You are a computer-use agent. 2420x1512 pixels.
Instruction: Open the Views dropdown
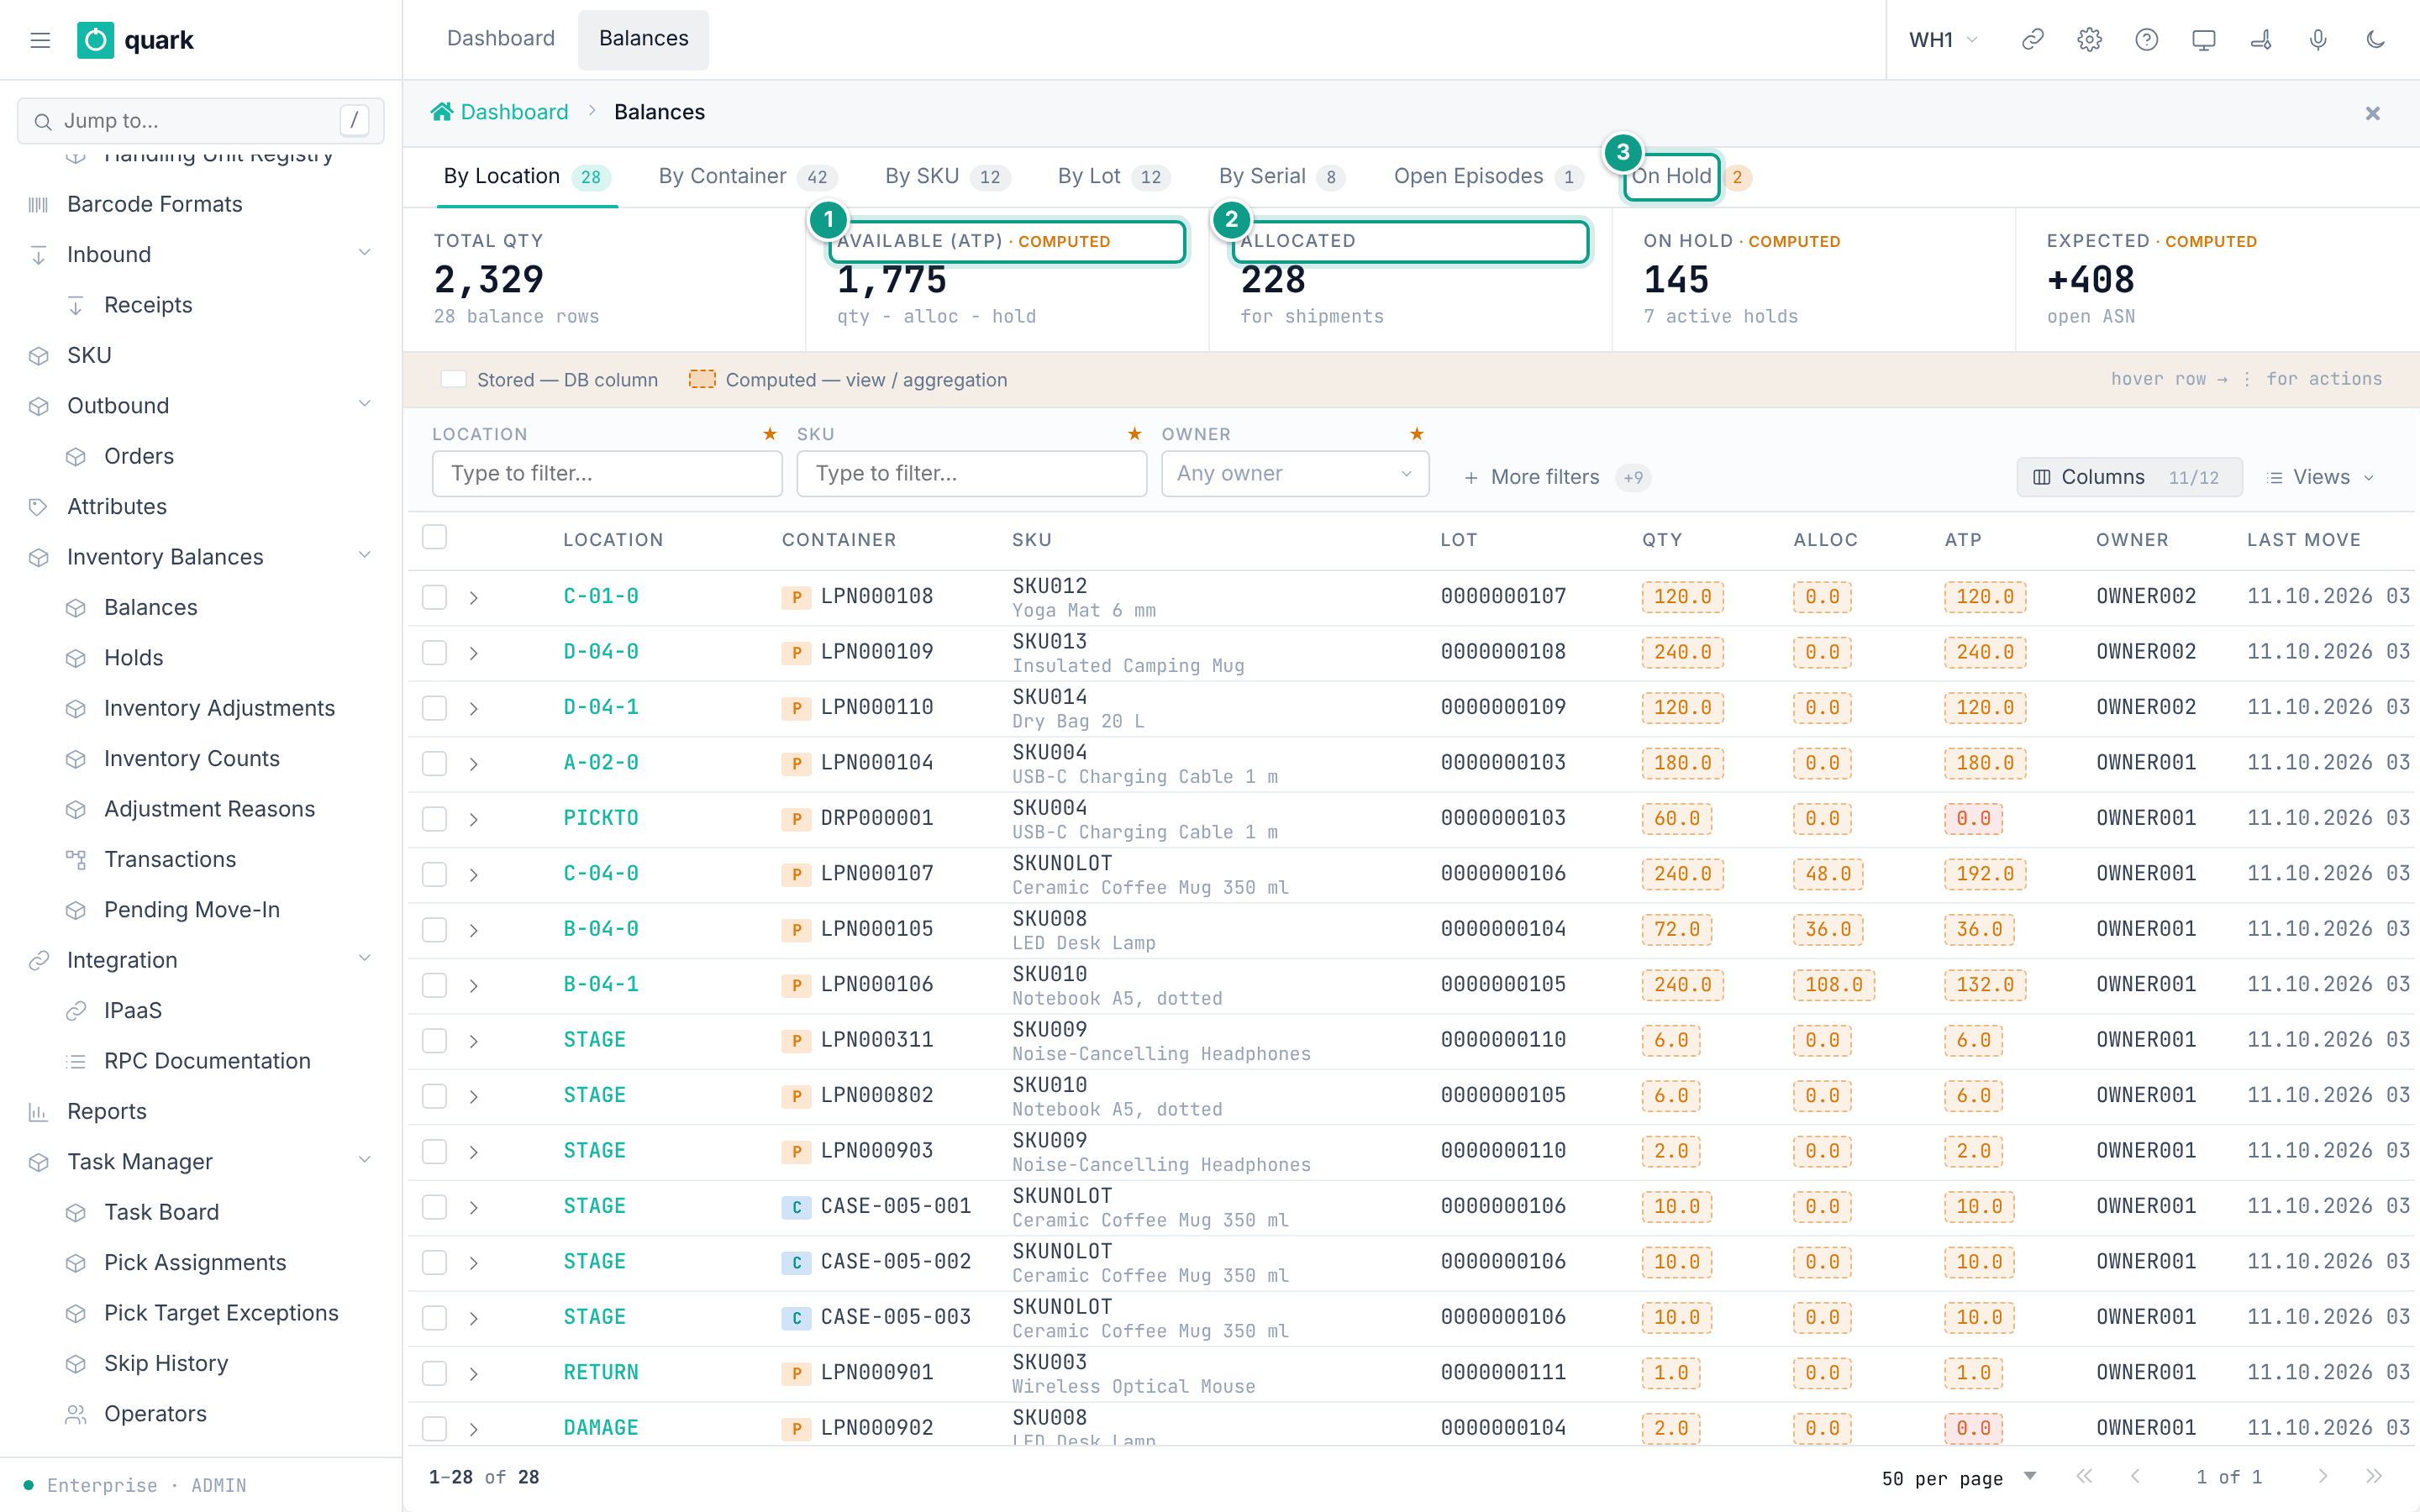pos(2320,477)
